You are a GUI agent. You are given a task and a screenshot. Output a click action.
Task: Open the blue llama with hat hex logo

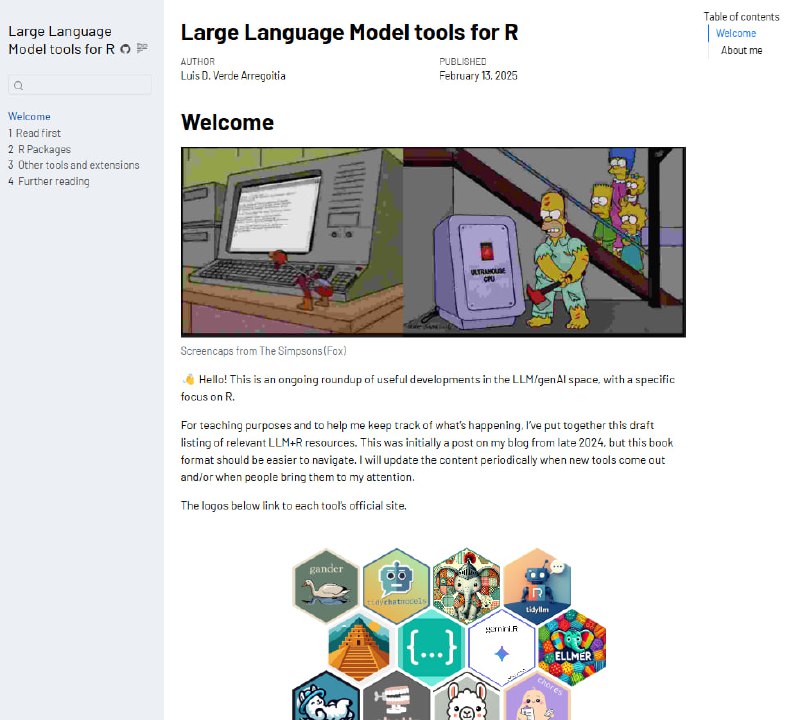326,697
